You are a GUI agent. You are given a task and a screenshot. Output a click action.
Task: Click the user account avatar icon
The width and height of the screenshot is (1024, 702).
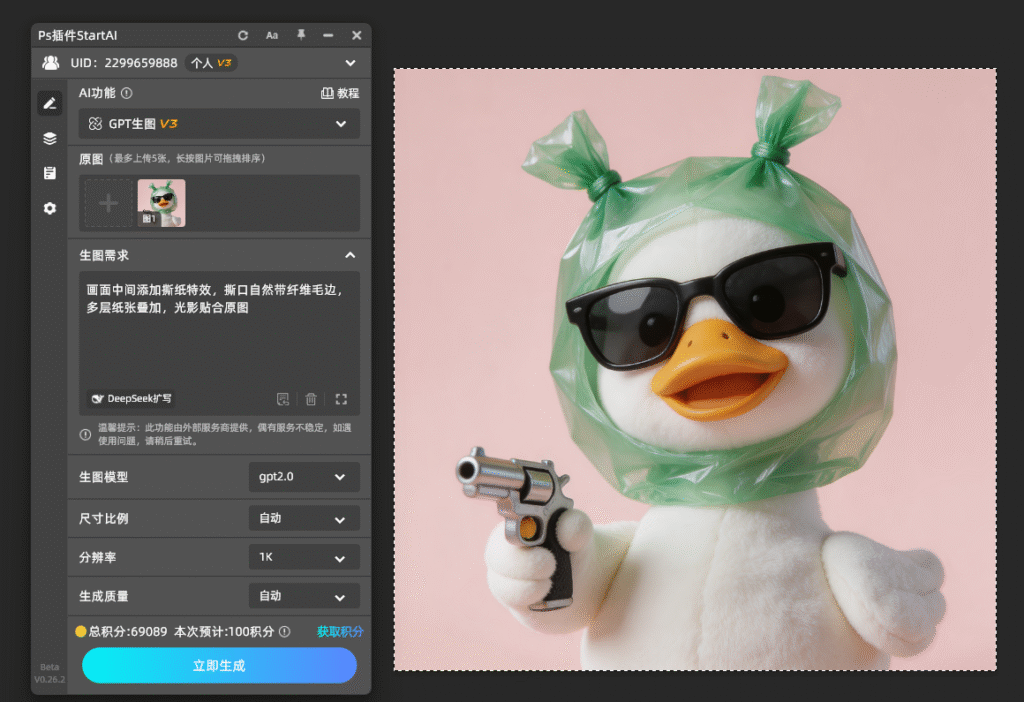[x=50, y=63]
